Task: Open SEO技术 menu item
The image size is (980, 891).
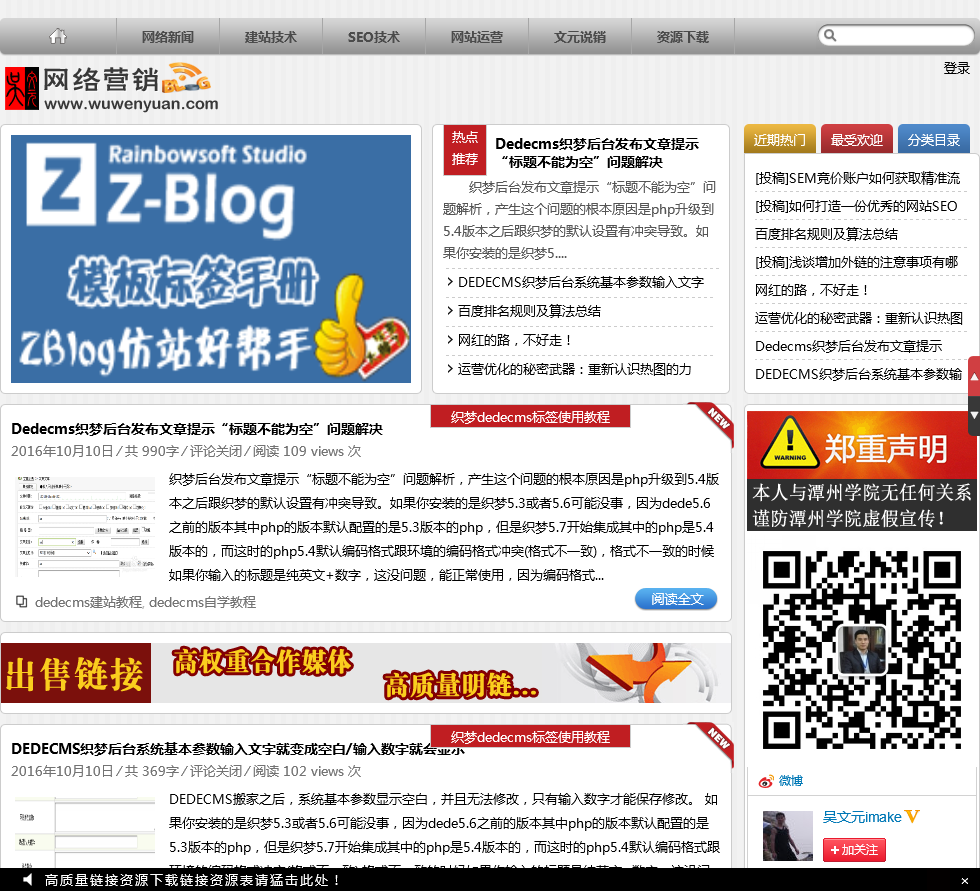Action: pyautogui.click(x=374, y=37)
